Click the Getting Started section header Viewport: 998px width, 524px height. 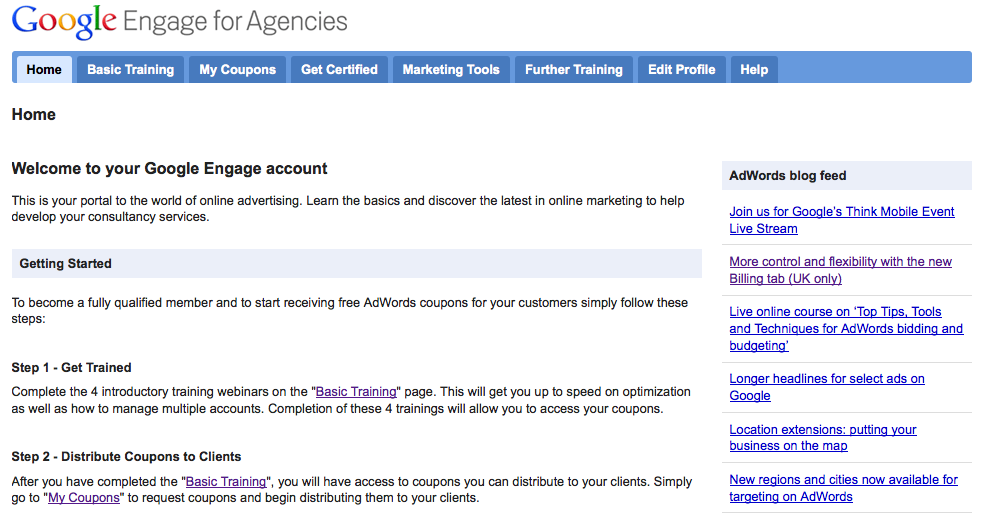pos(66,264)
